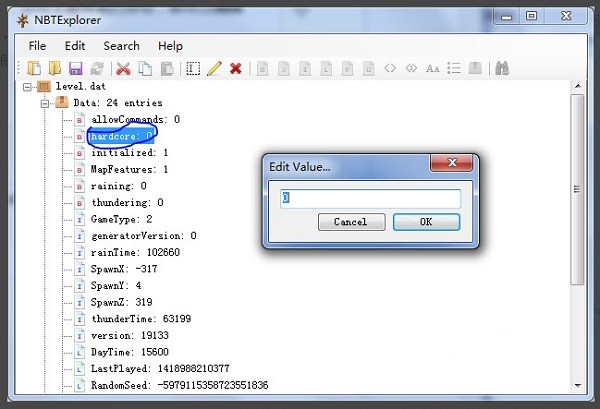Screen dimensions: 600x409
Task: Select the GameType: 2 entry
Action: click(121, 219)
